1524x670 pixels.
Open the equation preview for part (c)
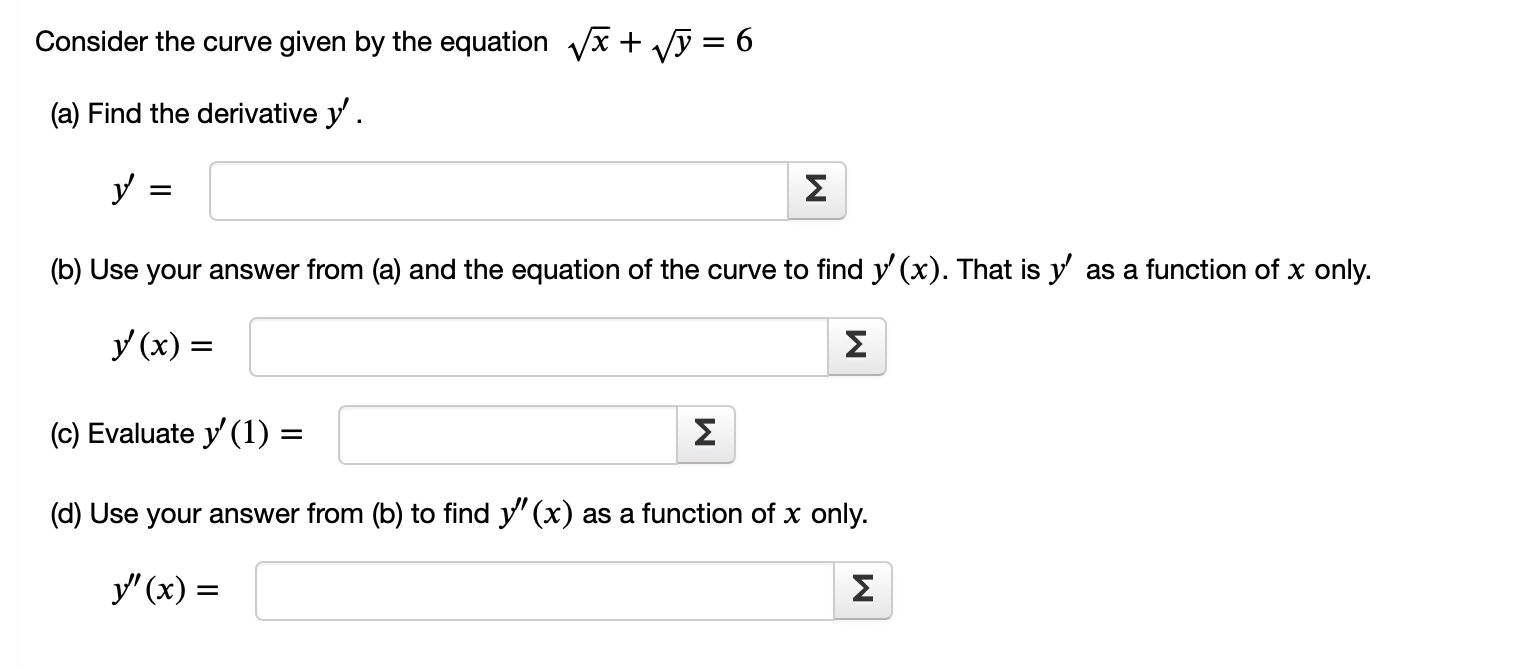pos(706,433)
